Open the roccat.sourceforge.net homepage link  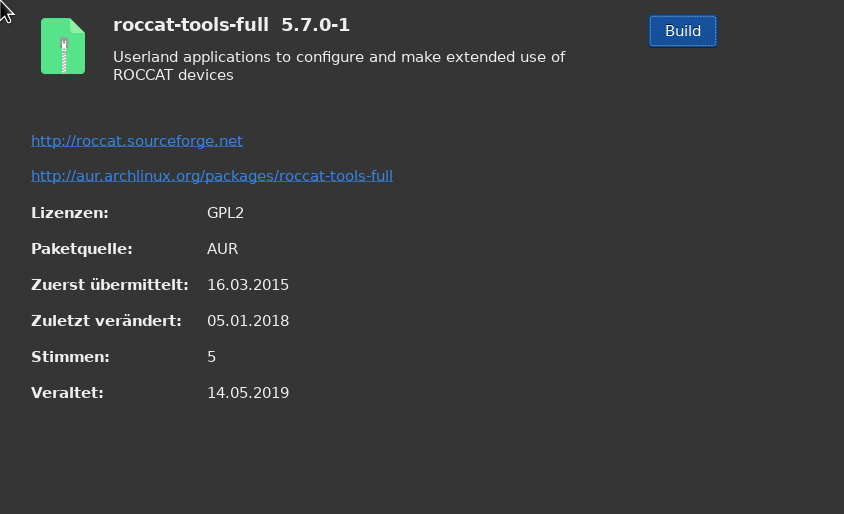point(137,141)
